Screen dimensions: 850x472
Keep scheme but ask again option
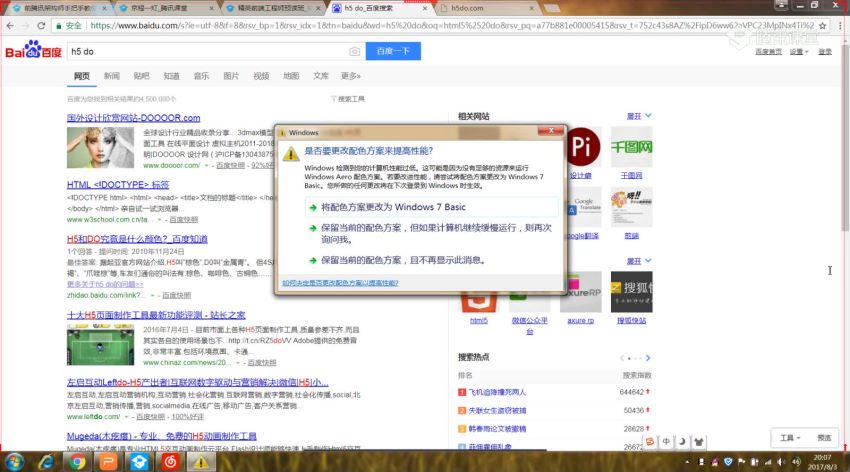432,234
